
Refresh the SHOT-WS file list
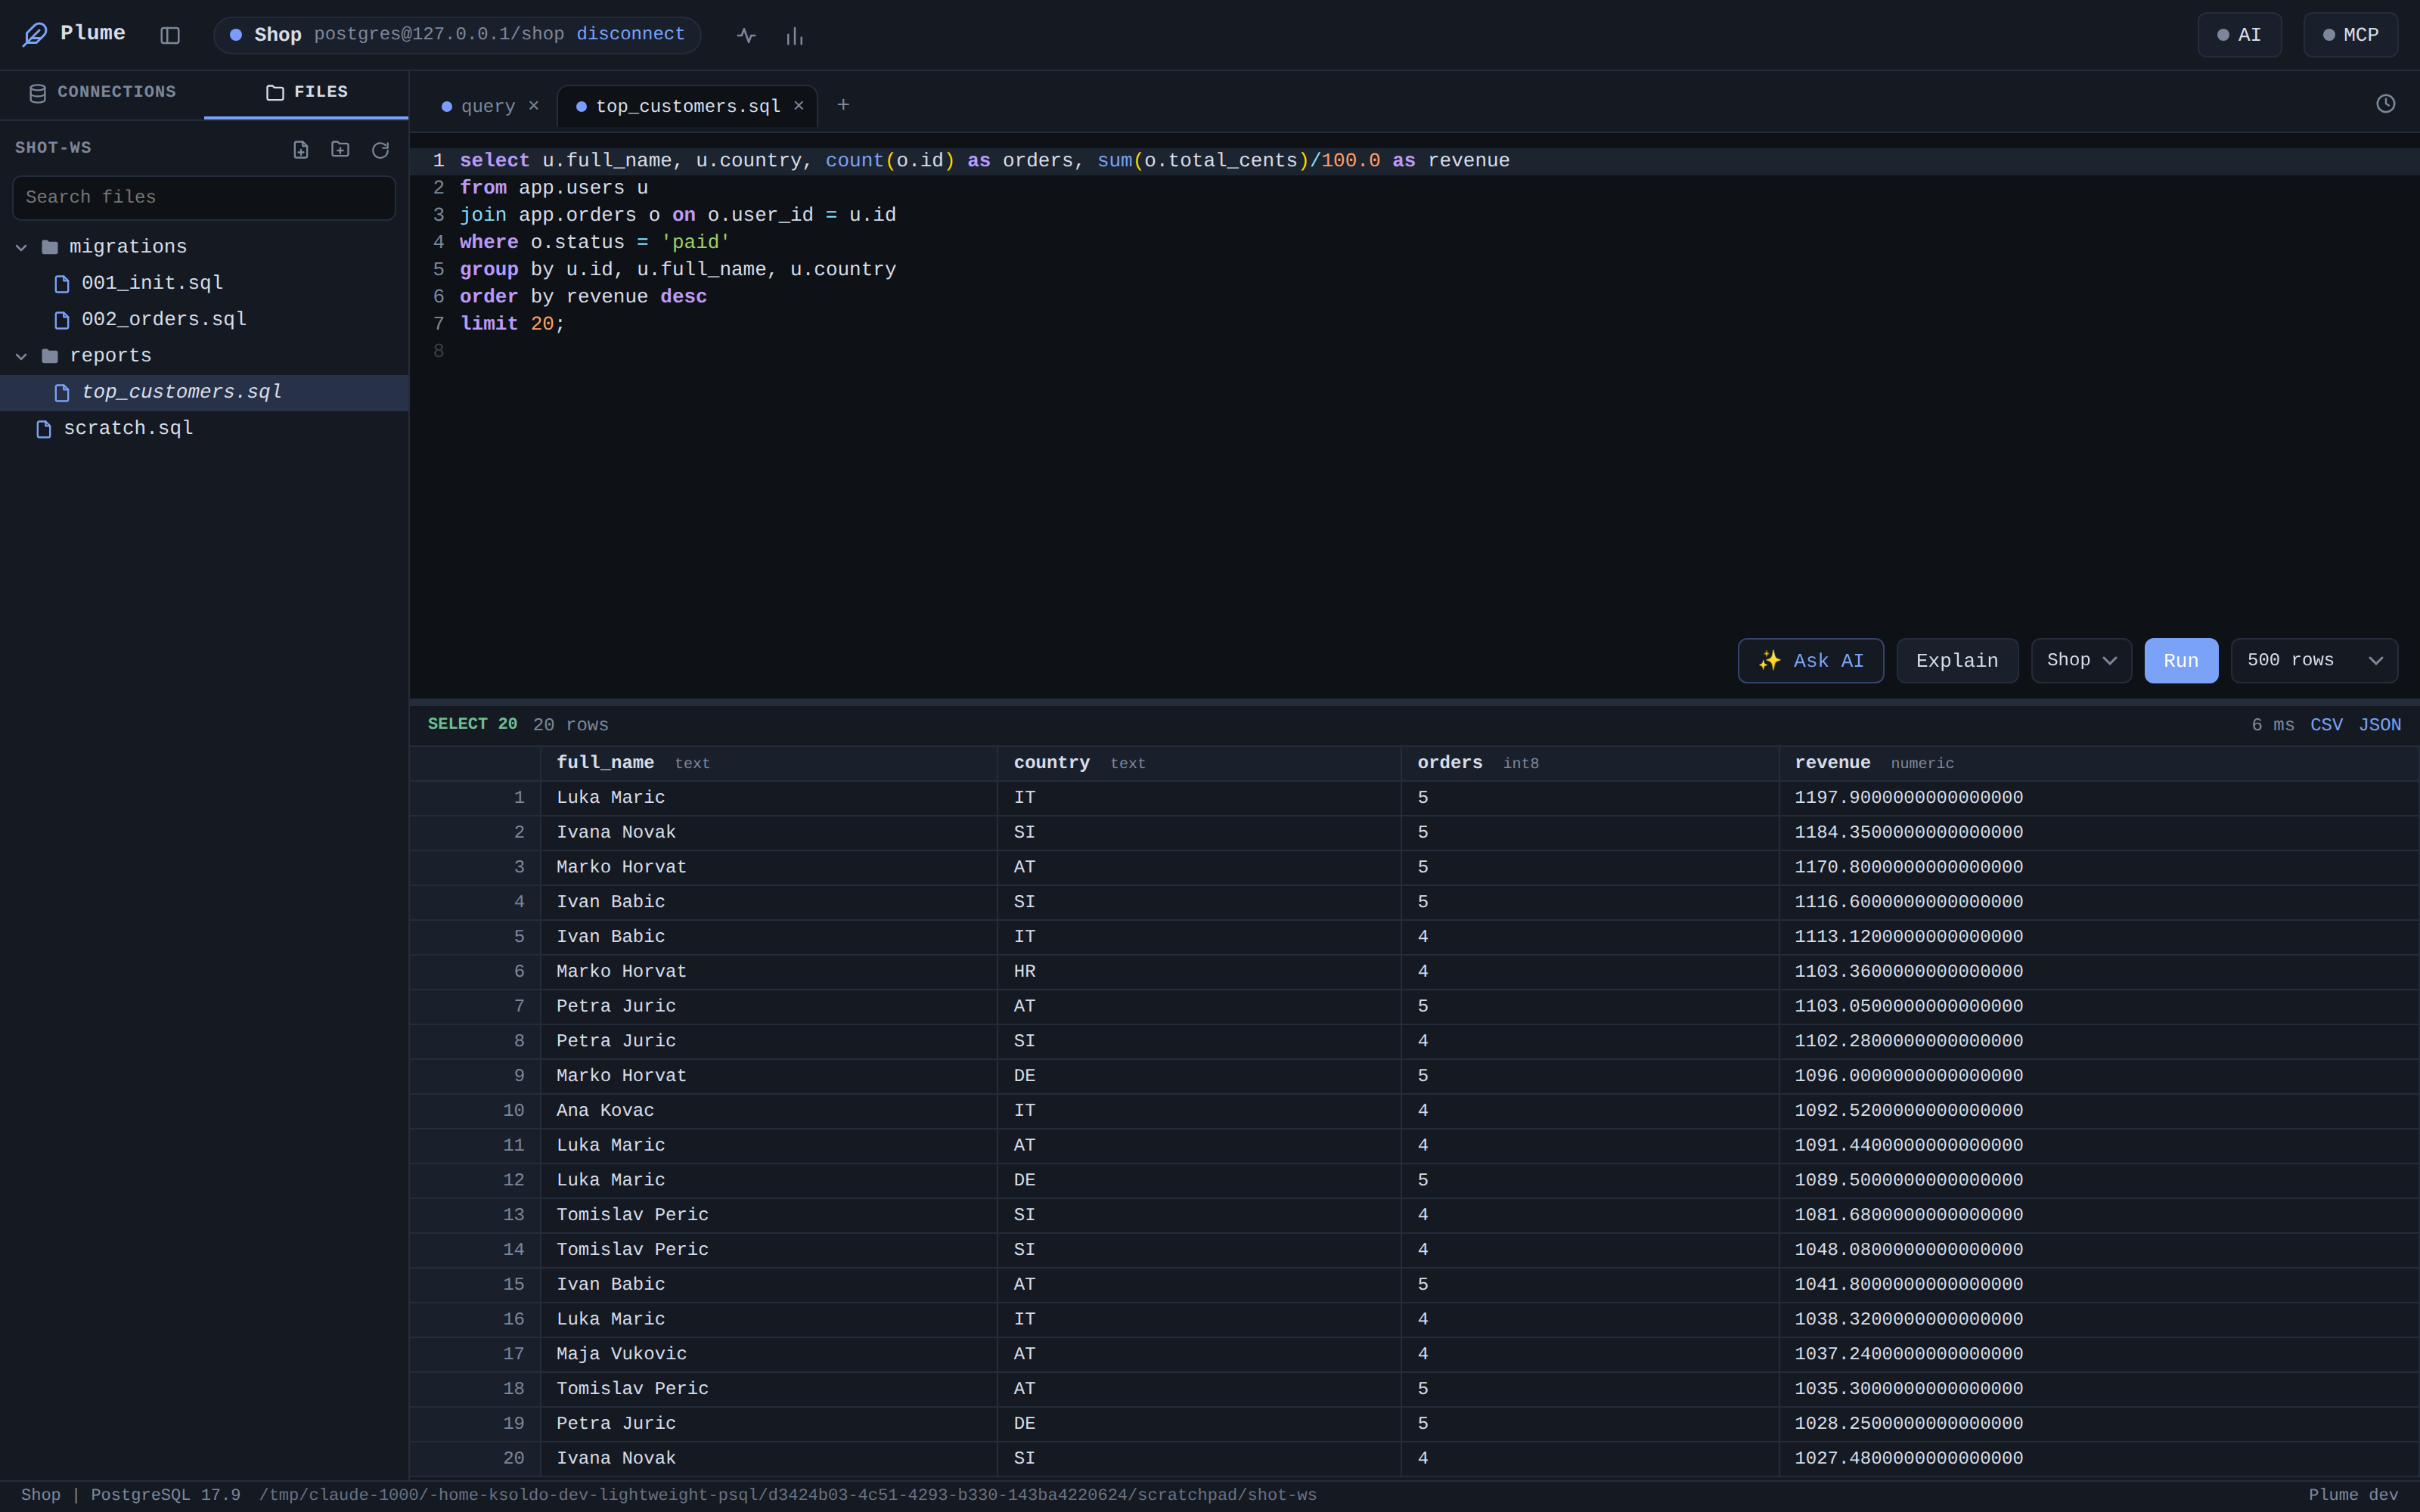pyautogui.click(x=380, y=150)
